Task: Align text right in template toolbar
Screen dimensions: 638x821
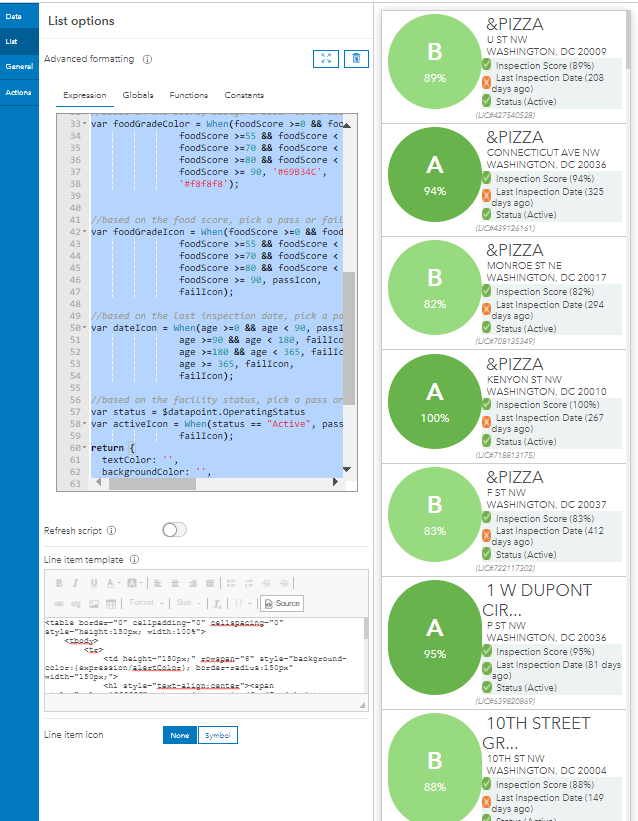Action: (193, 583)
